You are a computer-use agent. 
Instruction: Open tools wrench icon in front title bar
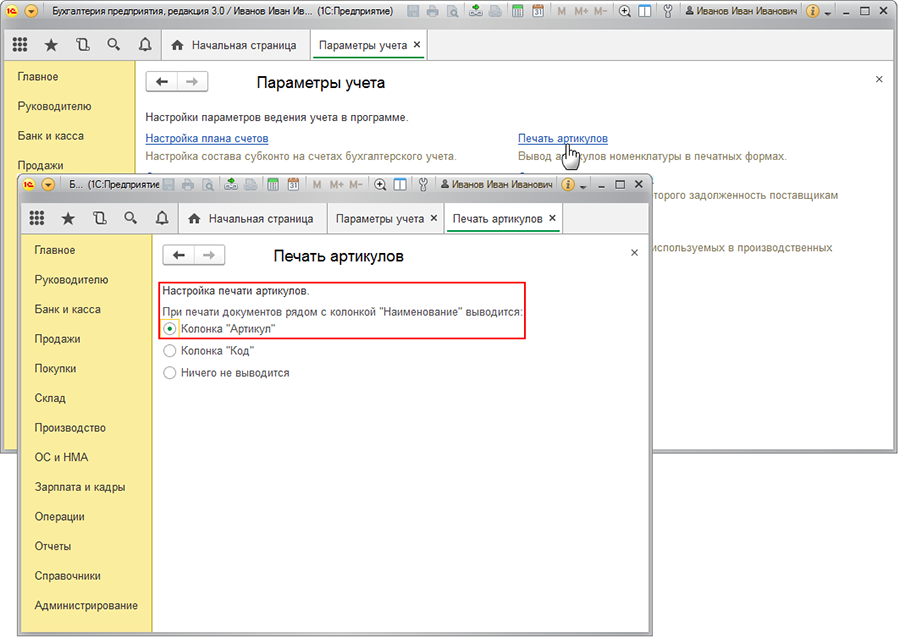(423, 184)
